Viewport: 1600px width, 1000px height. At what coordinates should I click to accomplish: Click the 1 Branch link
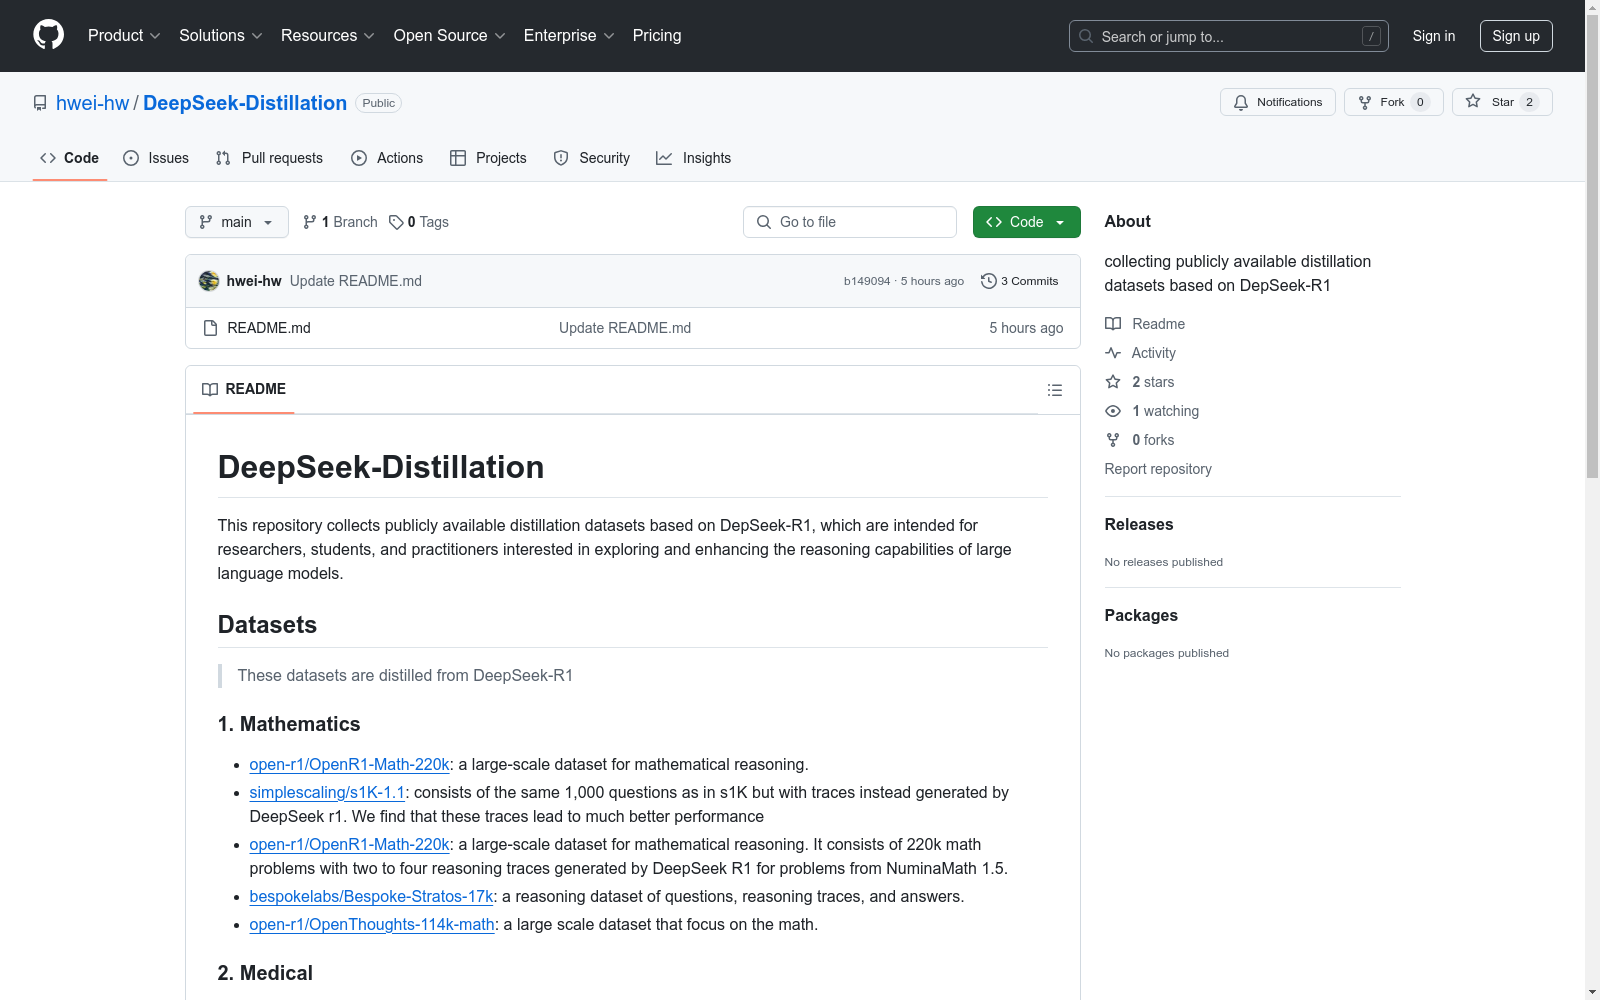(340, 222)
